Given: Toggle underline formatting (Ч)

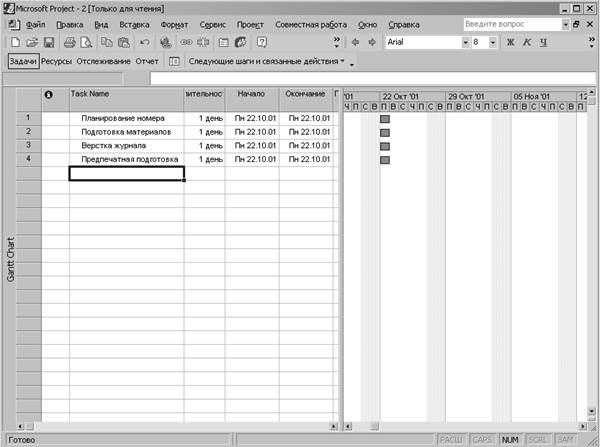Looking at the screenshot, I should coord(543,42).
